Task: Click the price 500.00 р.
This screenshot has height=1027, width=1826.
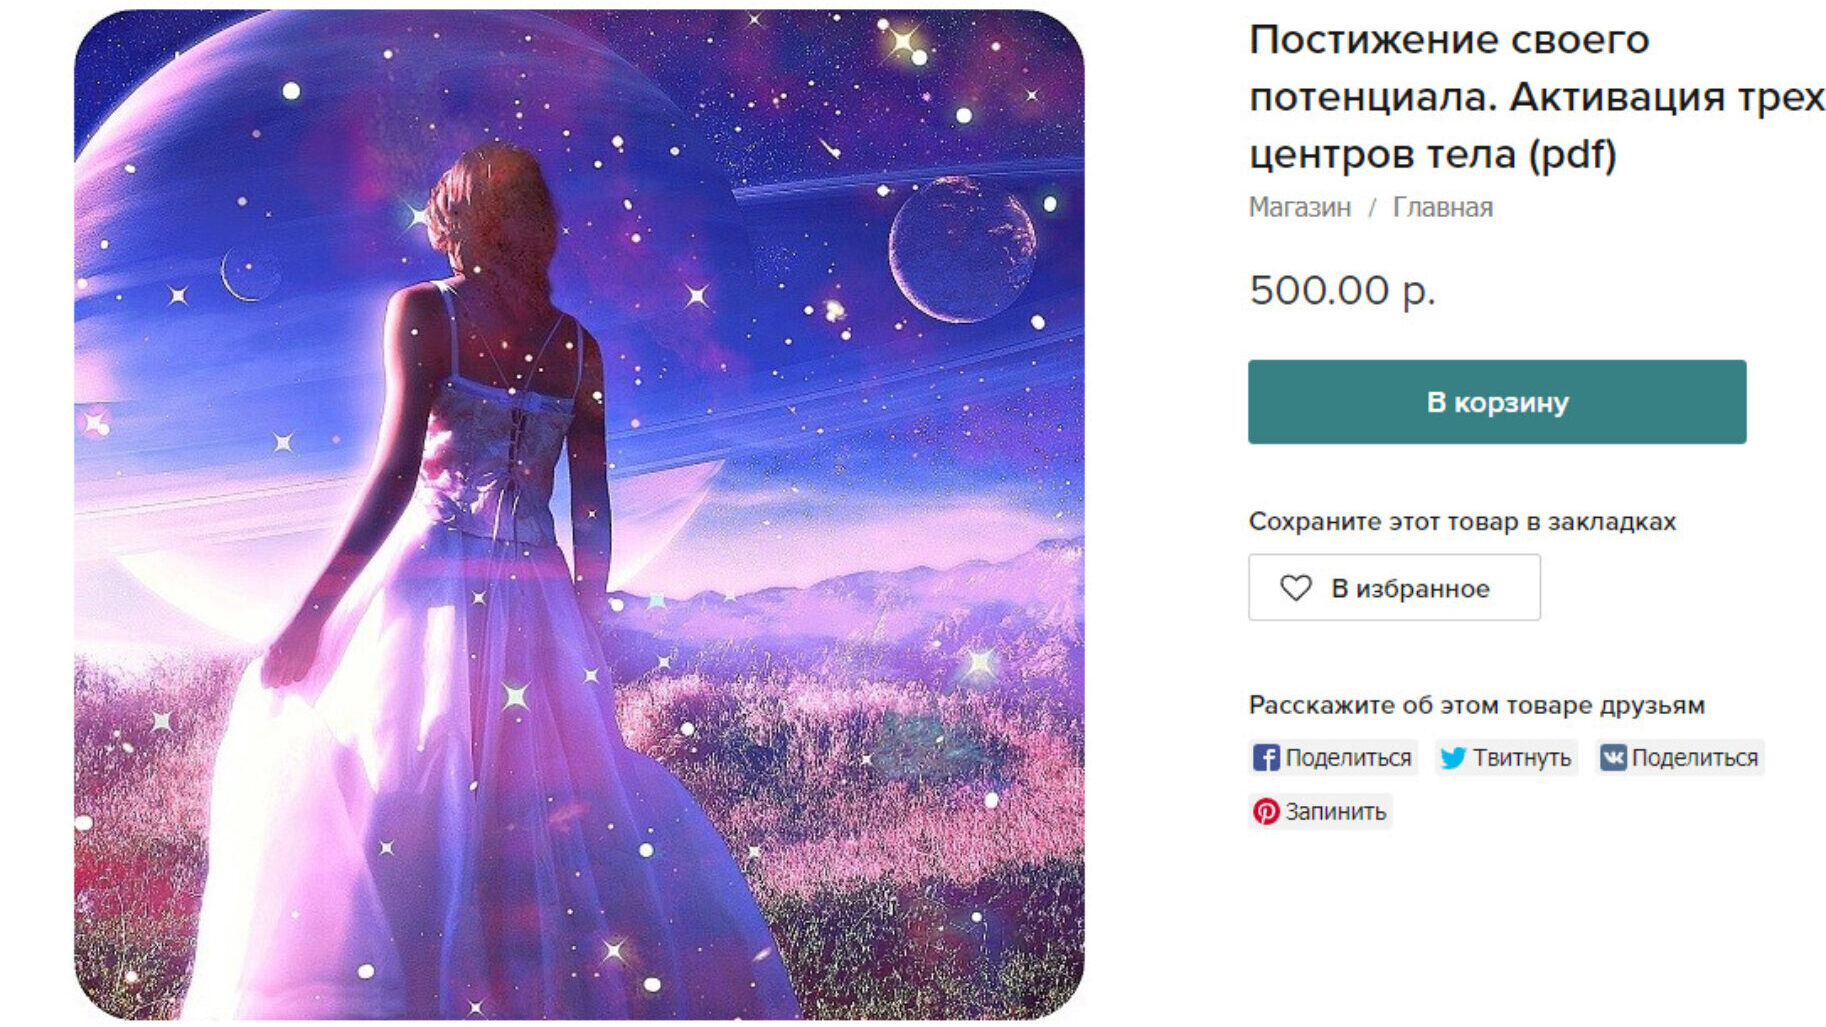Action: [x=1342, y=291]
